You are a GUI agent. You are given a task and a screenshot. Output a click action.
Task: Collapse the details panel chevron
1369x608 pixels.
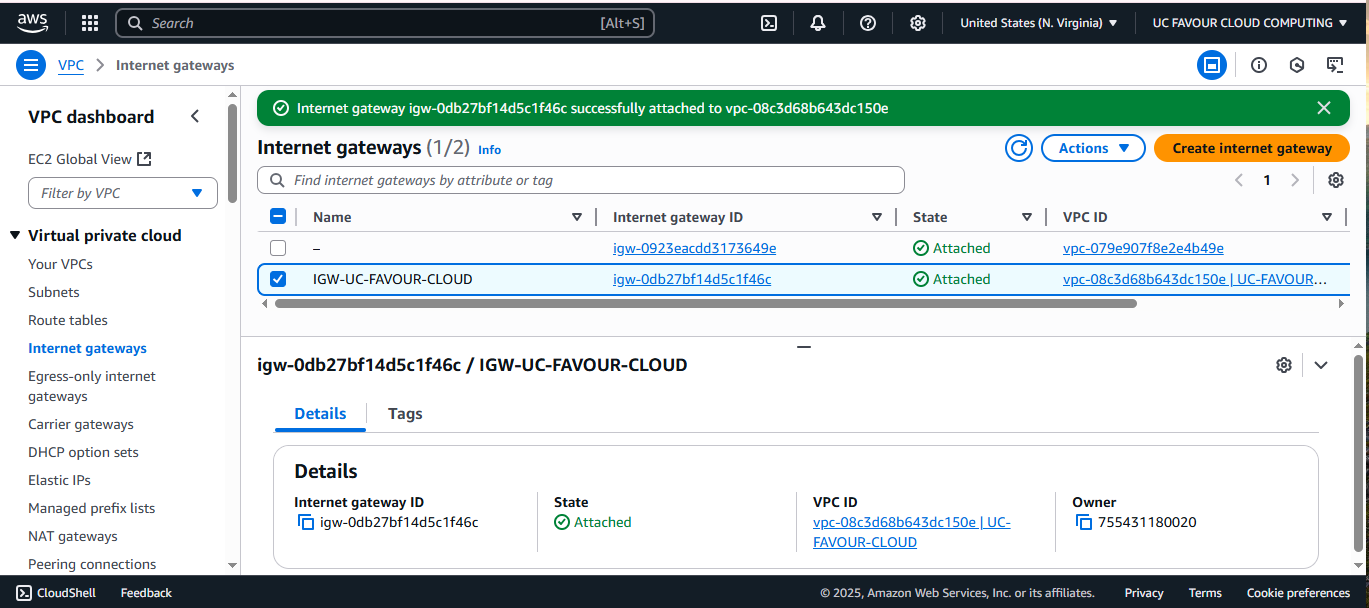coord(1321,365)
